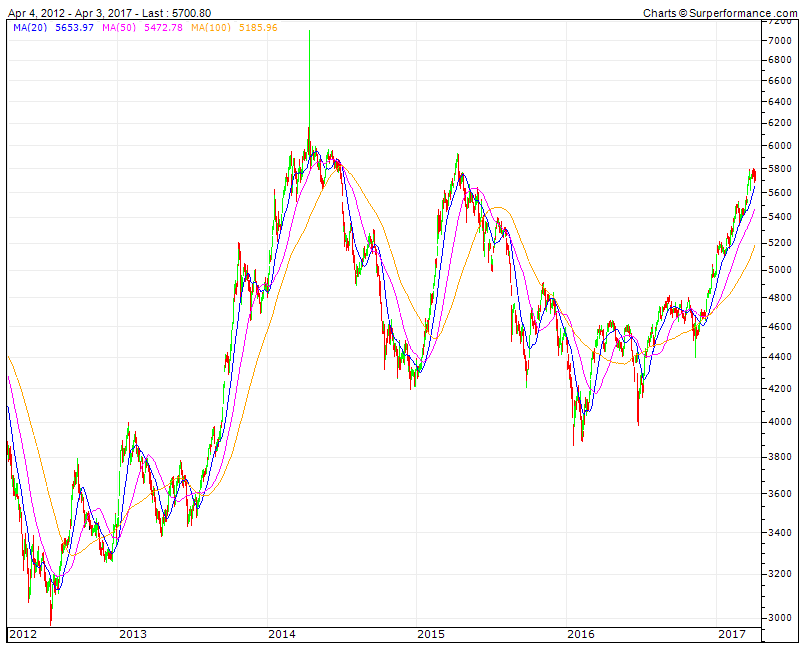Click the 4000 price axis label
This screenshot has width=805, height=650.
click(x=780, y=422)
